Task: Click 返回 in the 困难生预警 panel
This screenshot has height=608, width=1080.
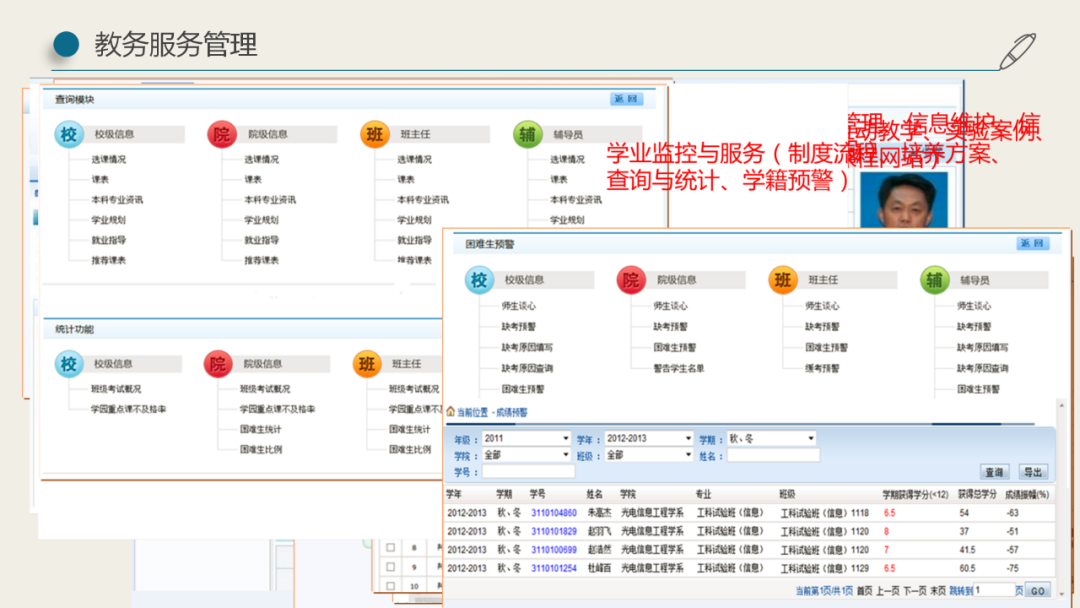Action: coord(1032,244)
